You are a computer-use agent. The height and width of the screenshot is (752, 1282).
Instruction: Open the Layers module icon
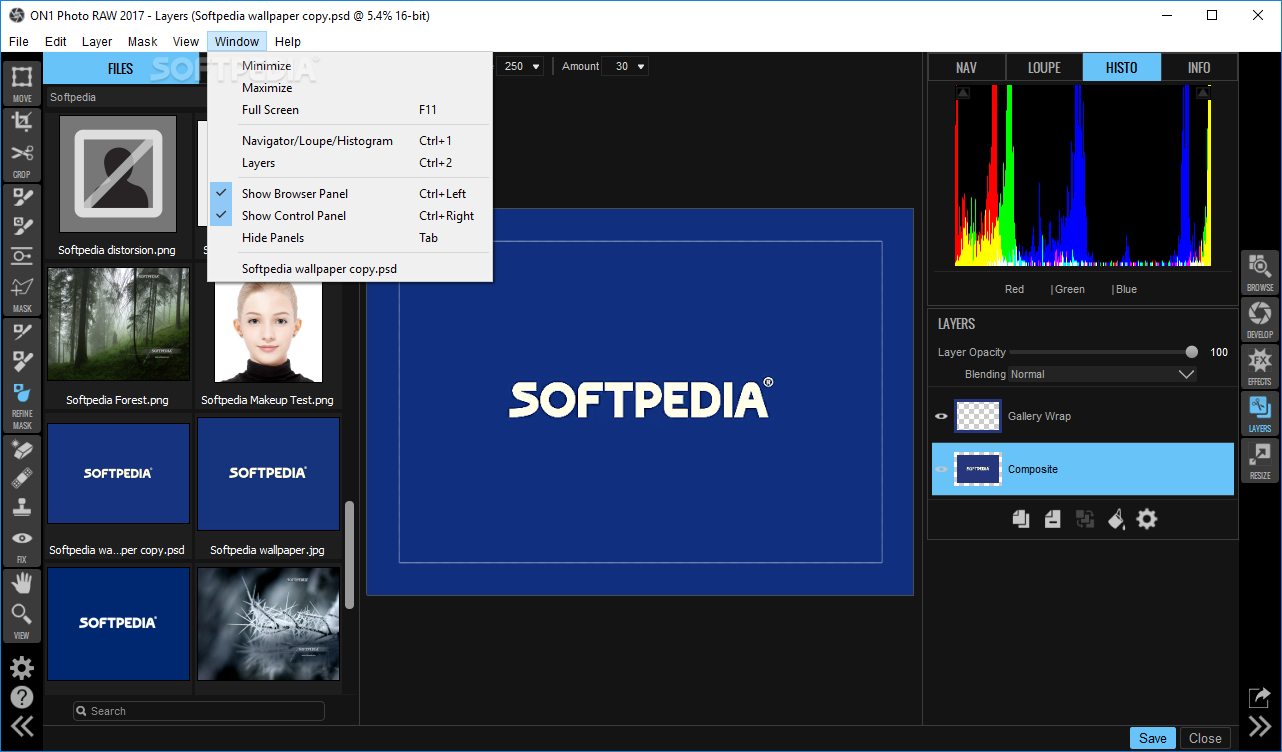pos(1260,413)
